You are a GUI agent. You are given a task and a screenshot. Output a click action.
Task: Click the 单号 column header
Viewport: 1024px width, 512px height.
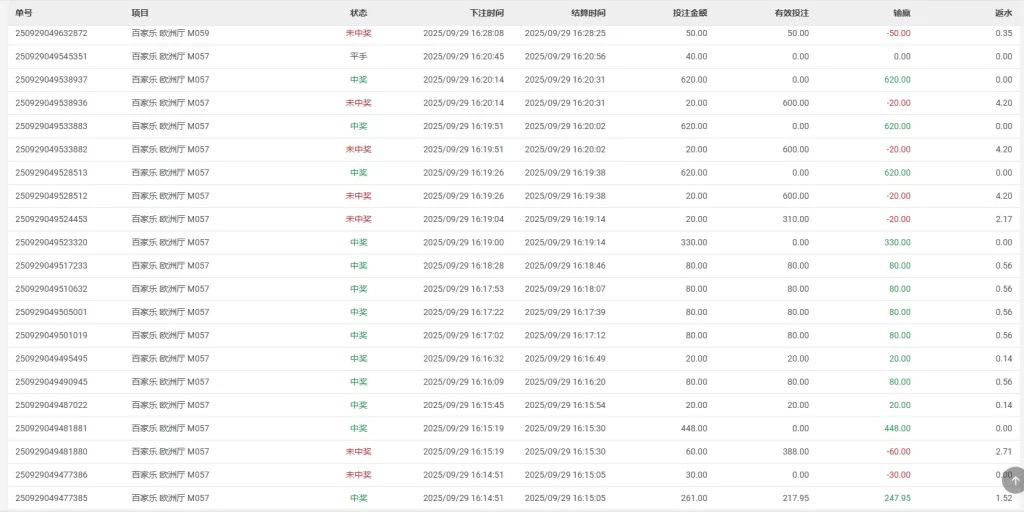pyautogui.click(x=24, y=13)
